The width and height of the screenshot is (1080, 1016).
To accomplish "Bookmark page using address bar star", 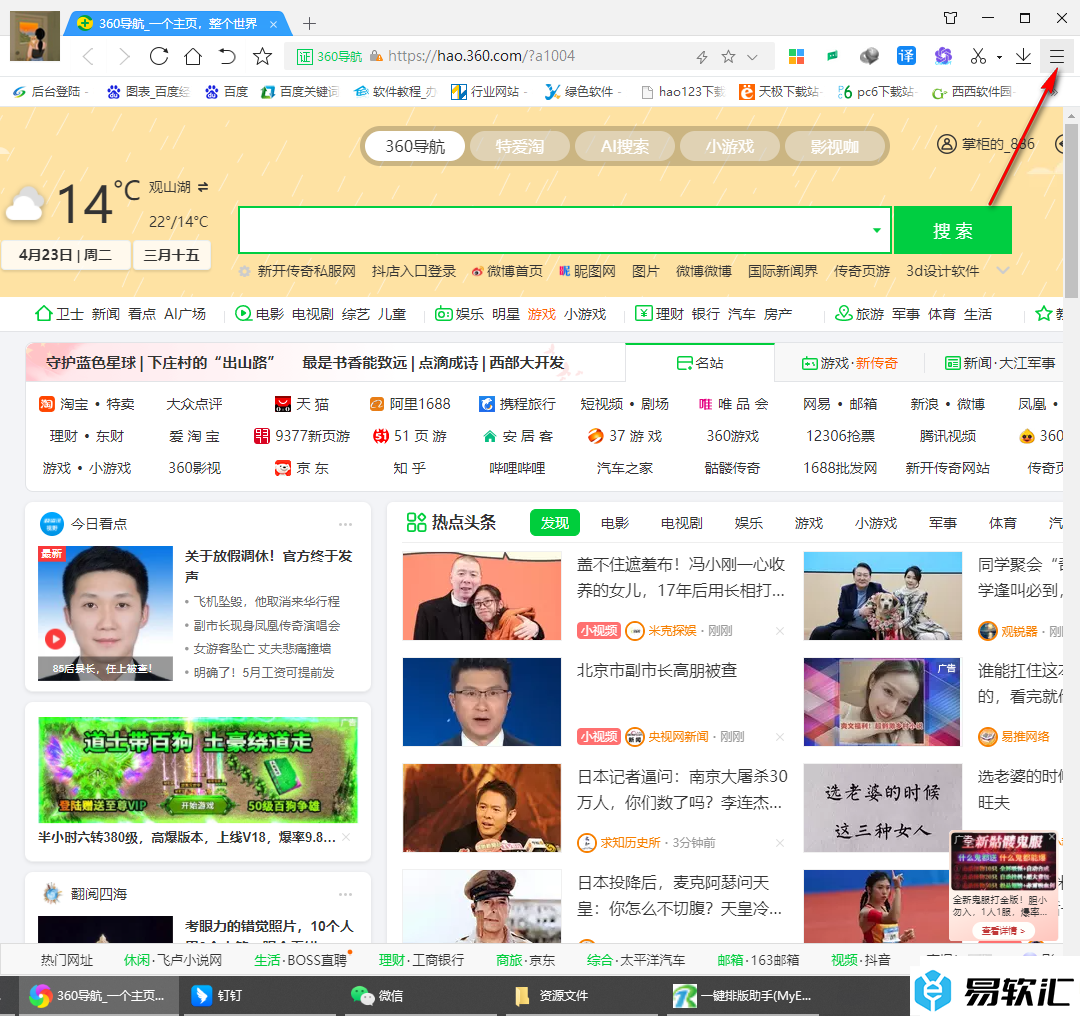I will point(728,56).
